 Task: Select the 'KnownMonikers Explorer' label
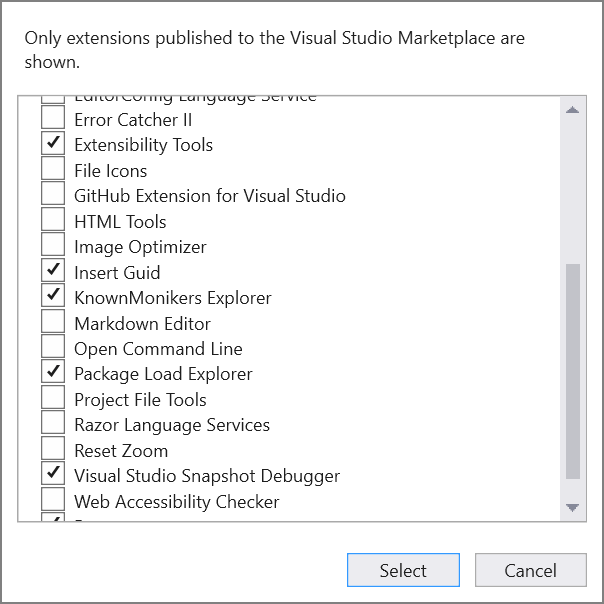(173, 298)
